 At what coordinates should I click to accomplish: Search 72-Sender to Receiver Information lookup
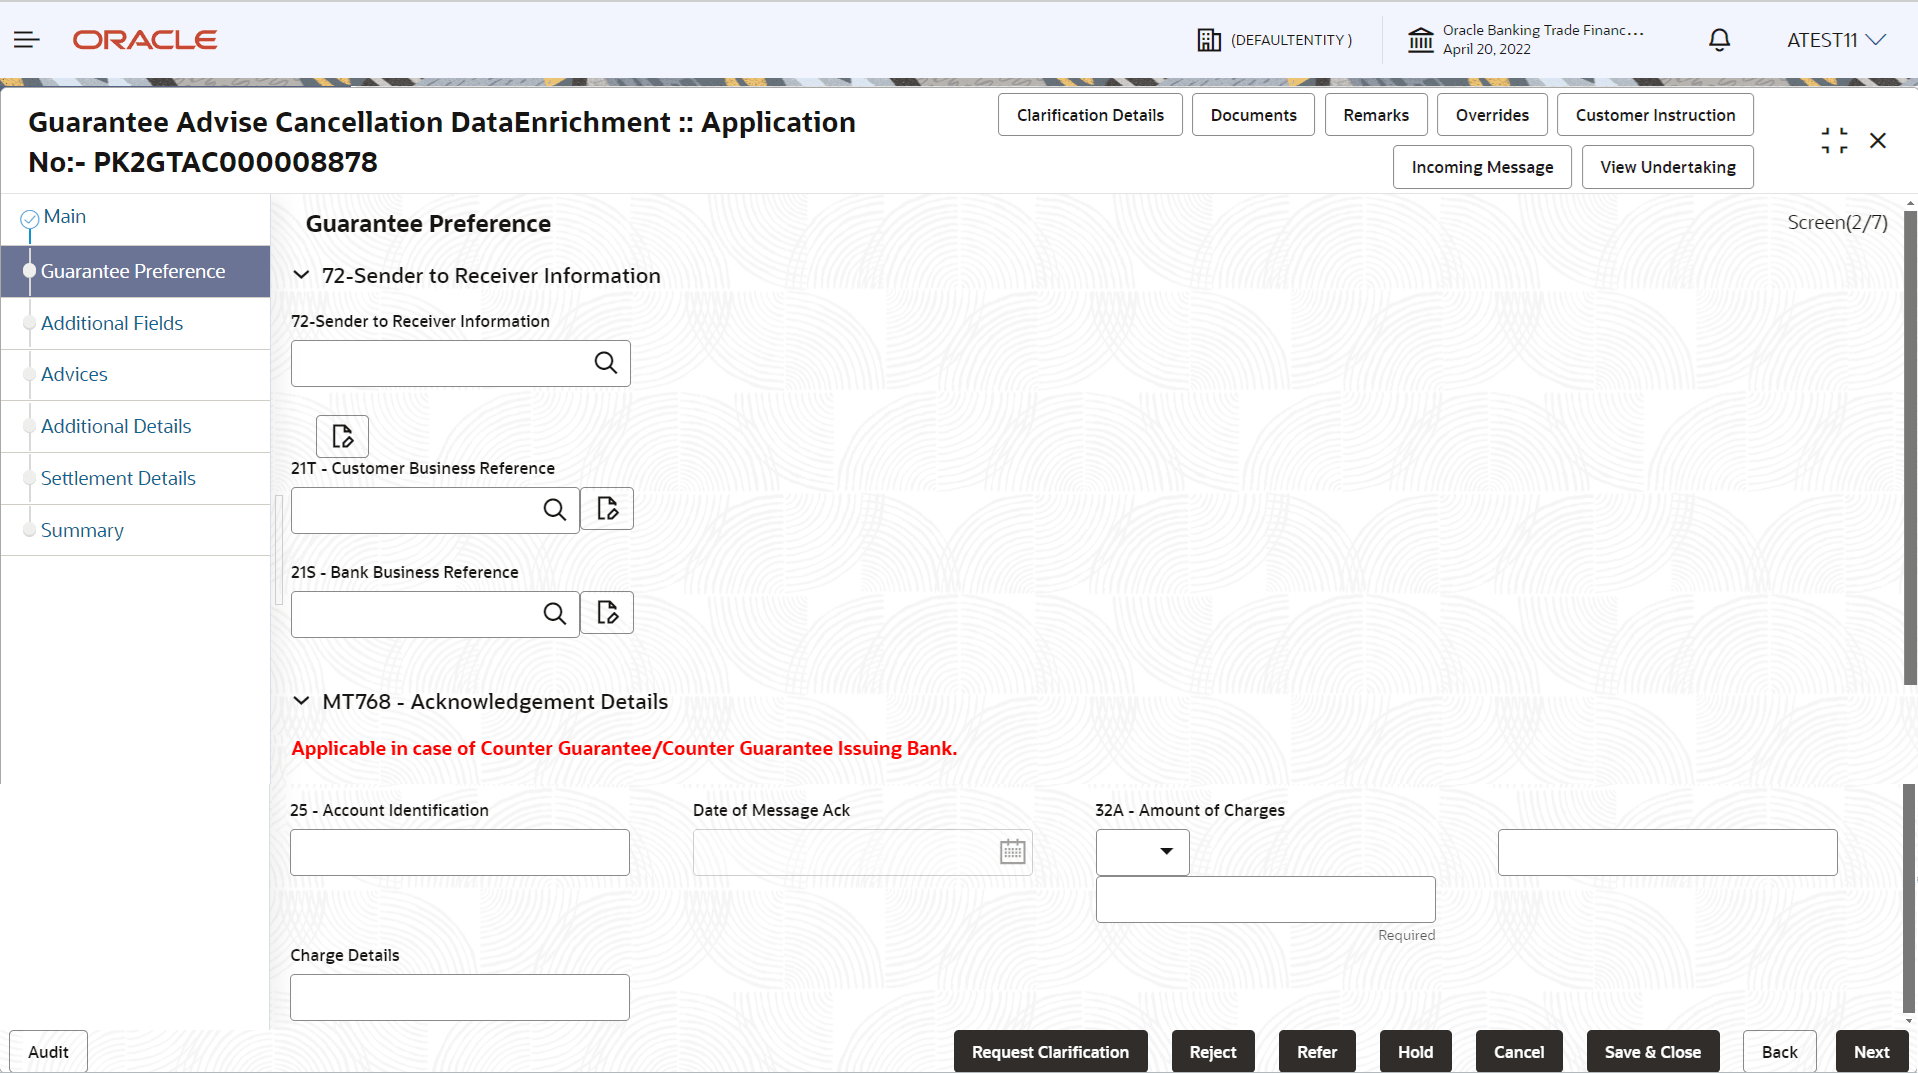click(606, 363)
